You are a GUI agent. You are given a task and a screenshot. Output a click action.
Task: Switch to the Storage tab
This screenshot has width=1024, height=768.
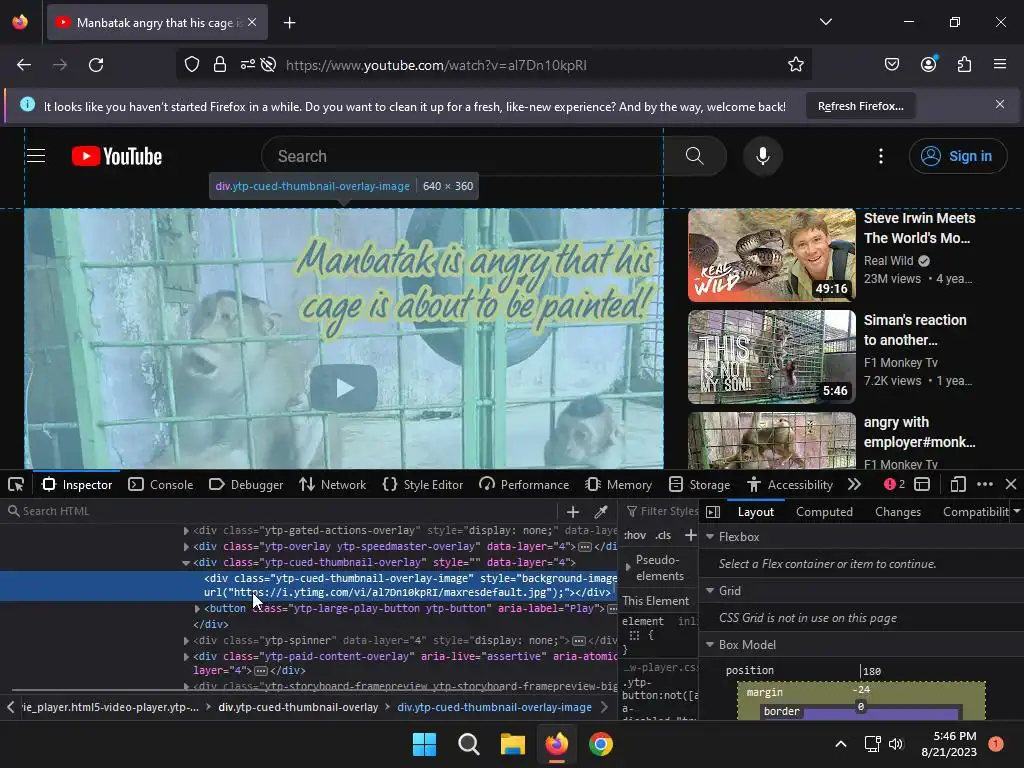(699, 485)
